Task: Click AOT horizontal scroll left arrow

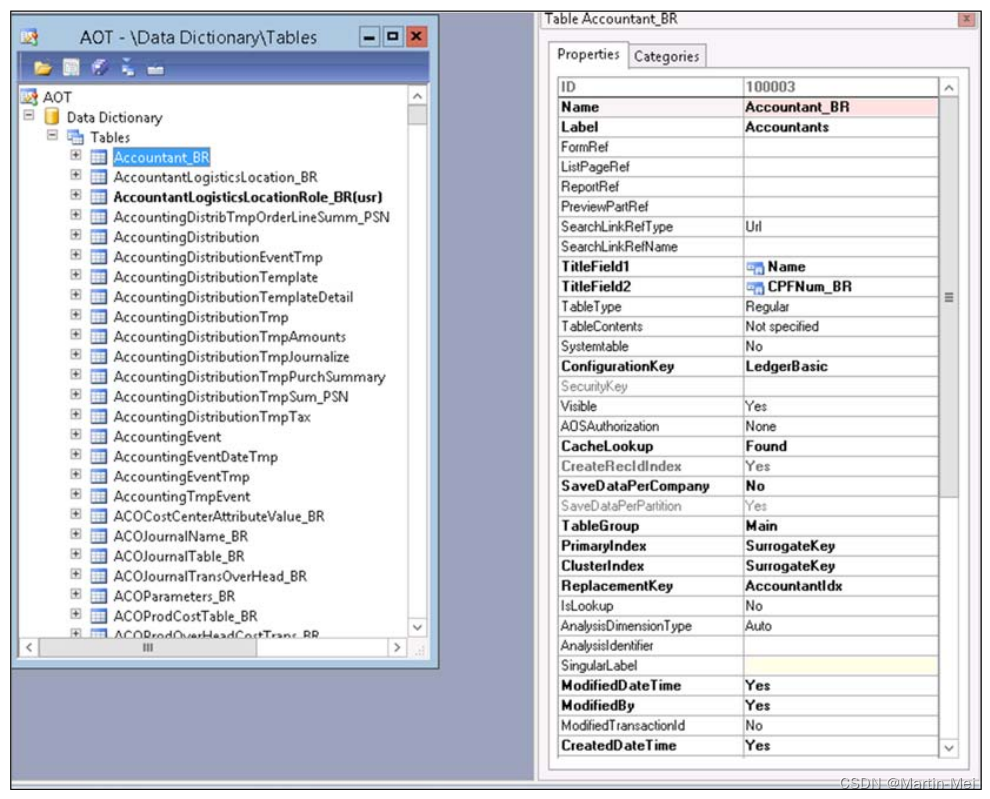Action: pos(29,647)
